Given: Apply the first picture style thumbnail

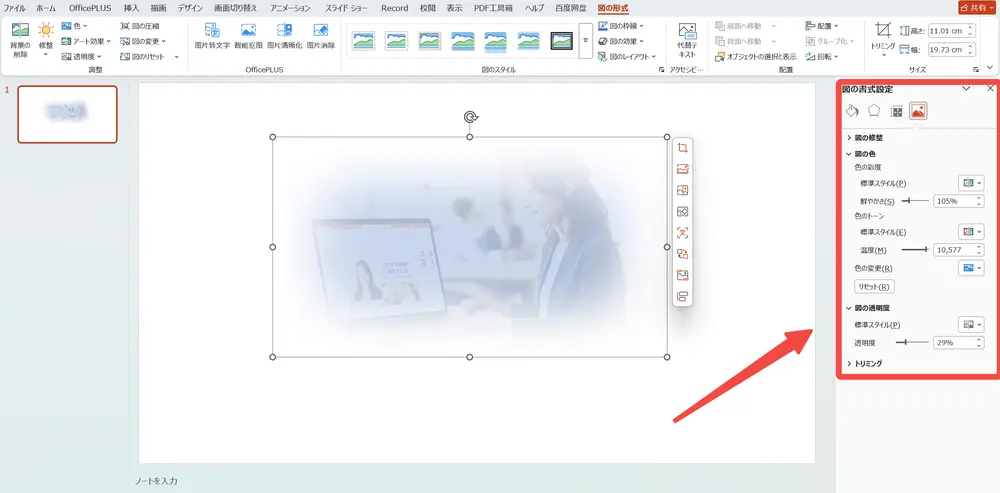Looking at the screenshot, I should pos(364,41).
